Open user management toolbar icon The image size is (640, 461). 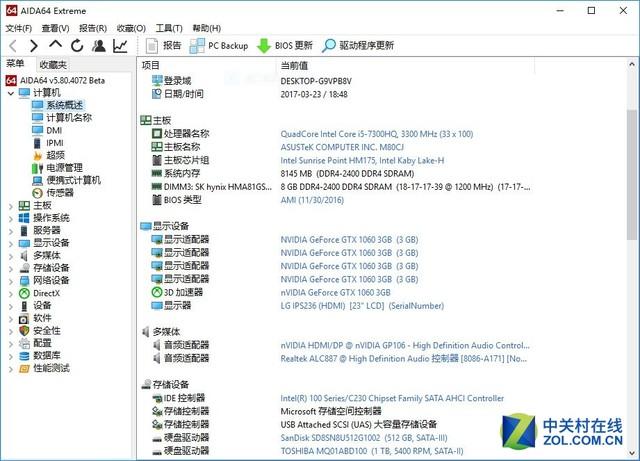[98, 46]
